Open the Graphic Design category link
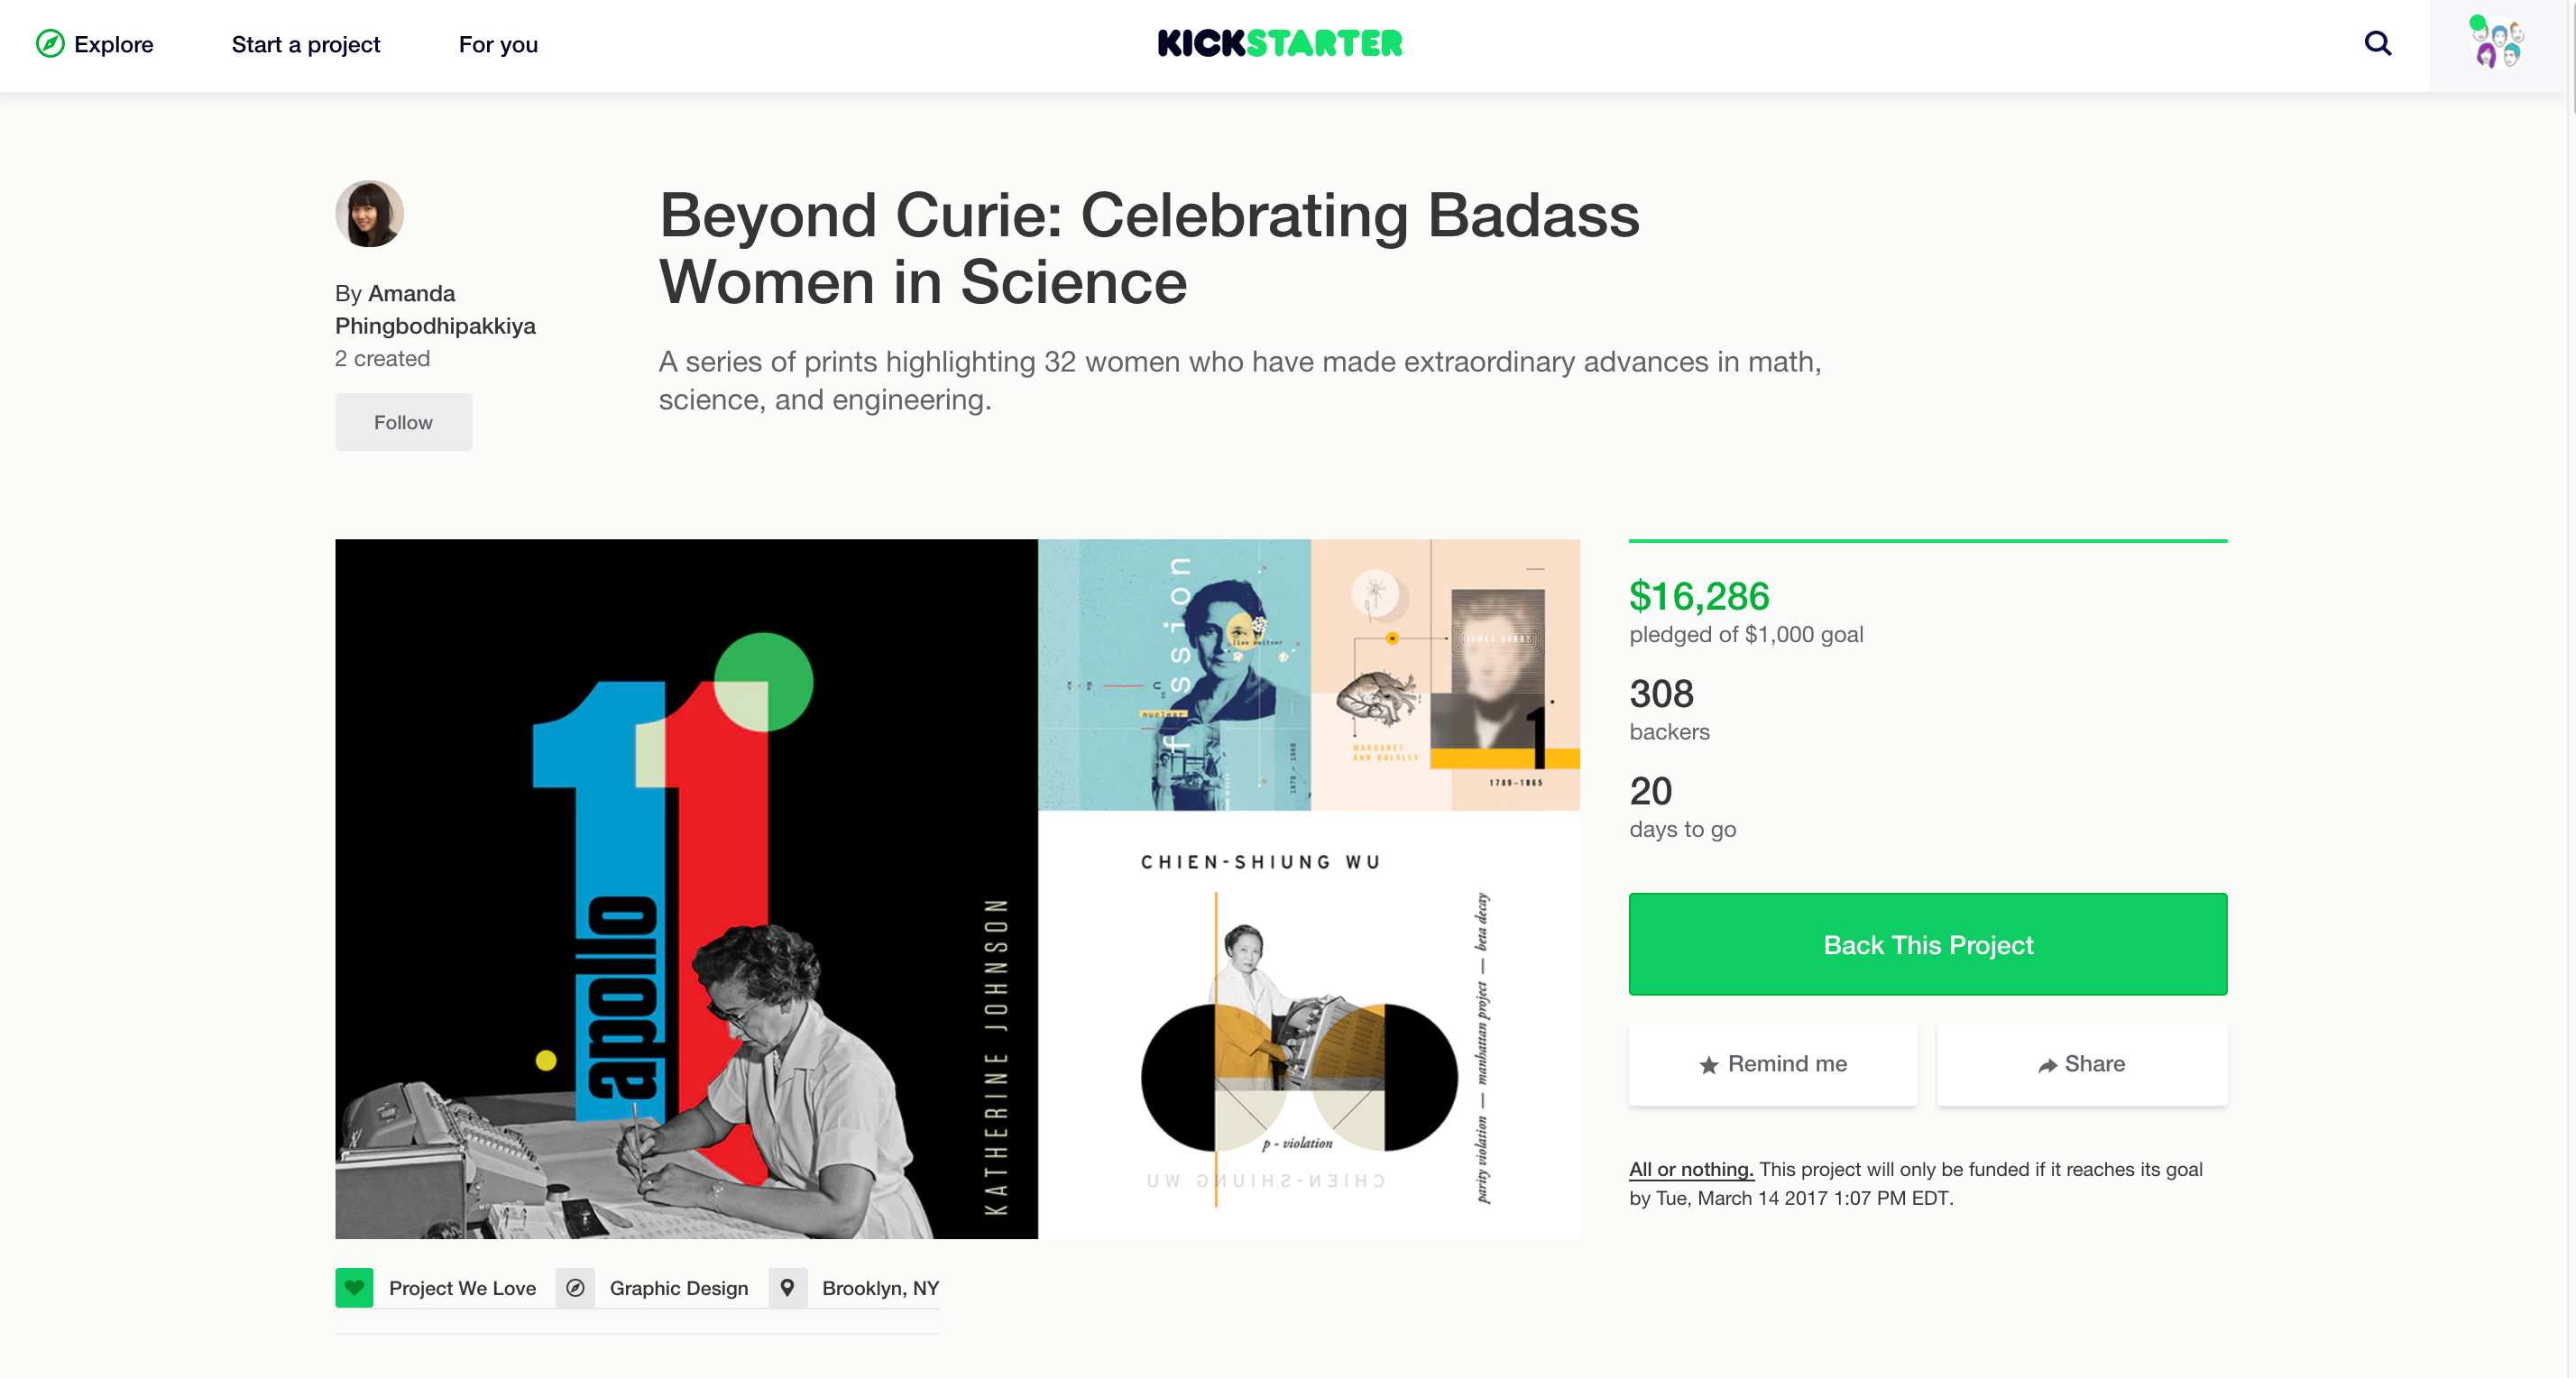Viewport: 2576px width, 1378px height. (x=678, y=1288)
